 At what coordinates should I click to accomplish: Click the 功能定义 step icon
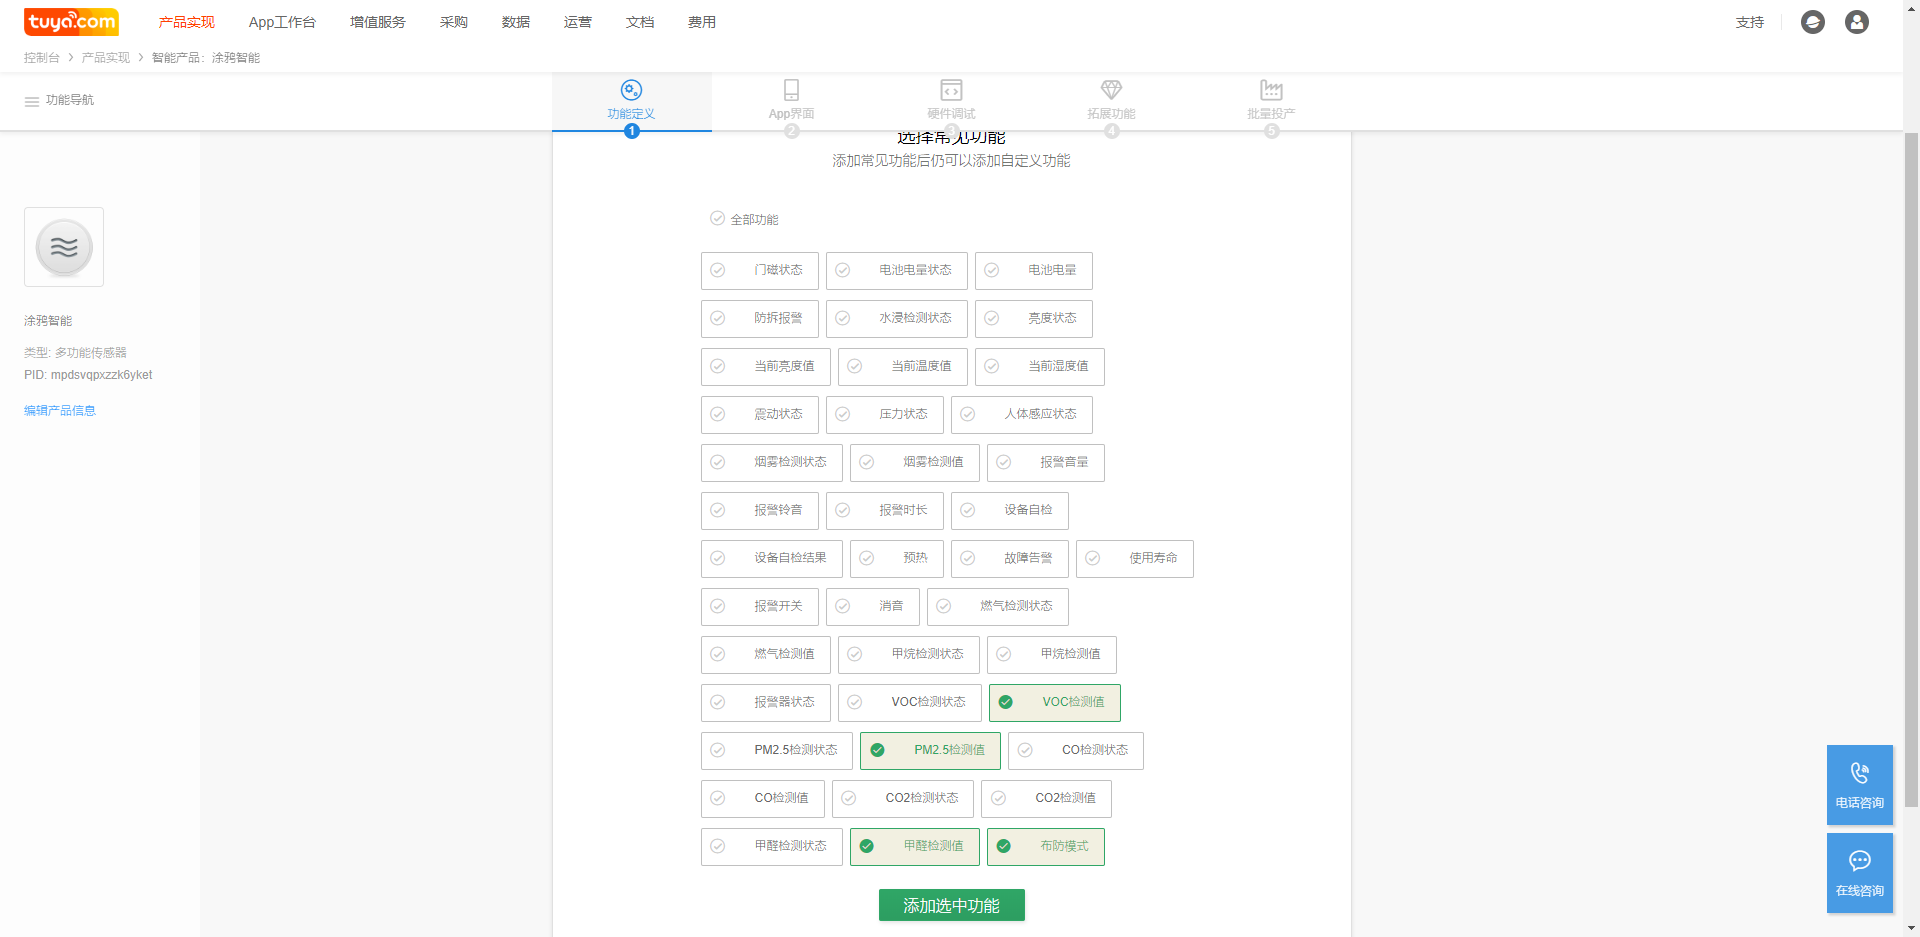(631, 90)
